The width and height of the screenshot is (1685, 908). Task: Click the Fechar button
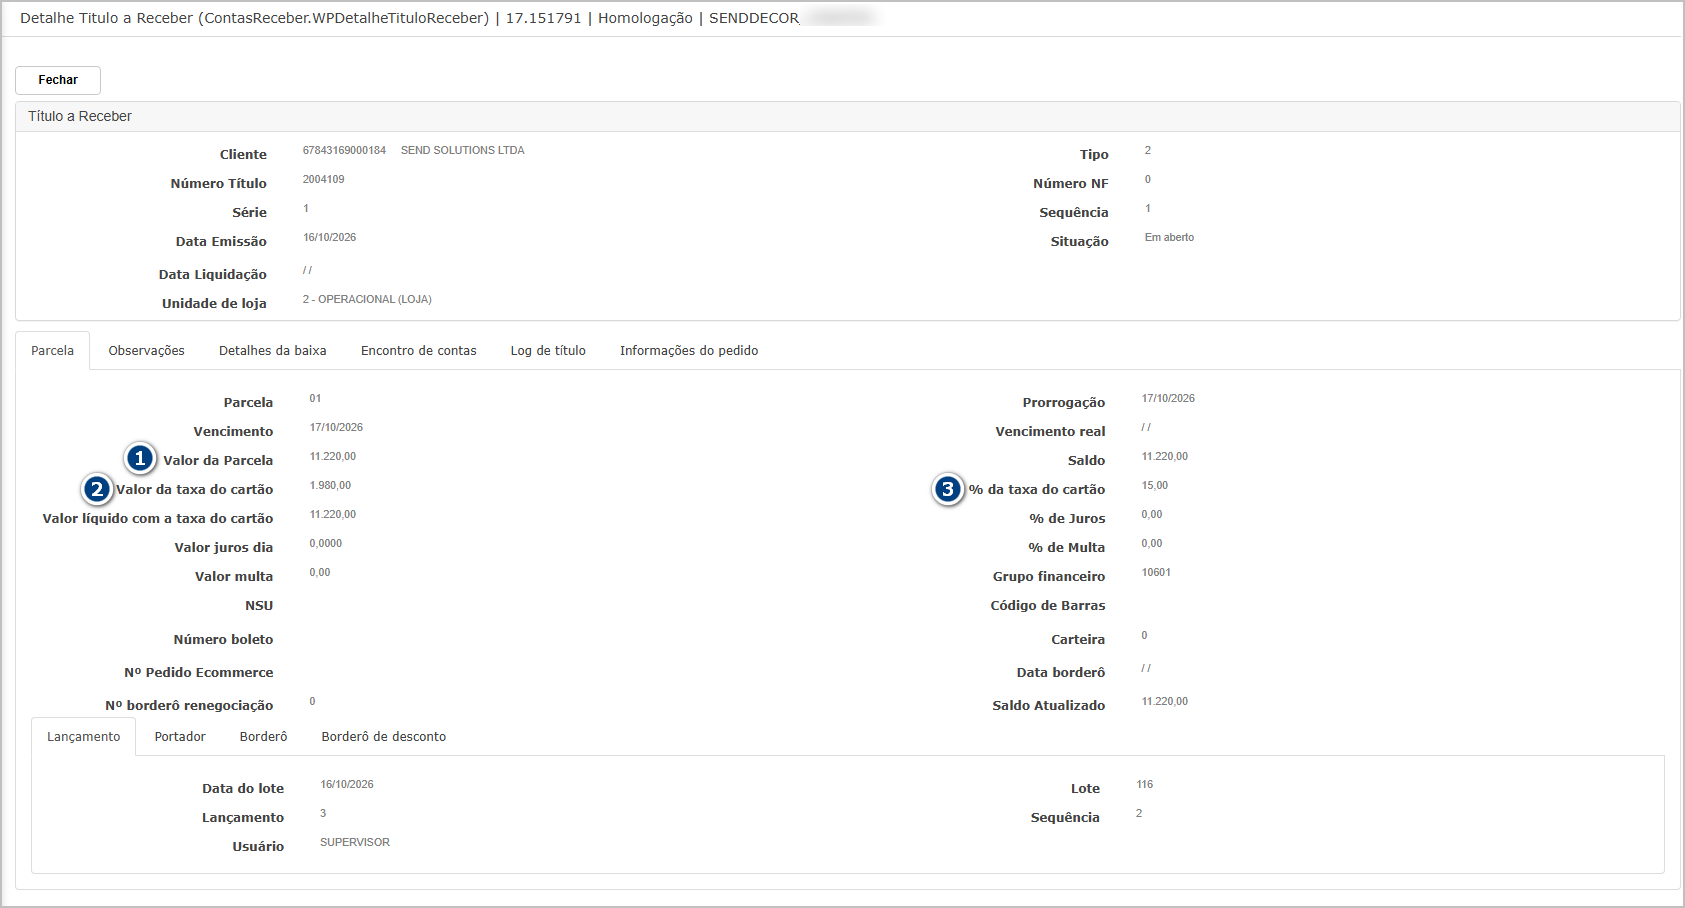tap(58, 80)
